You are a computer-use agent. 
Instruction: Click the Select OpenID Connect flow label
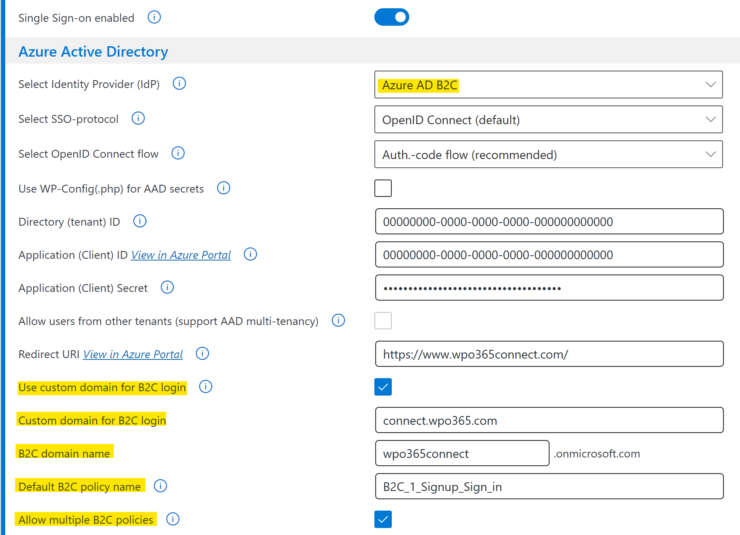[x=88, y=154]
